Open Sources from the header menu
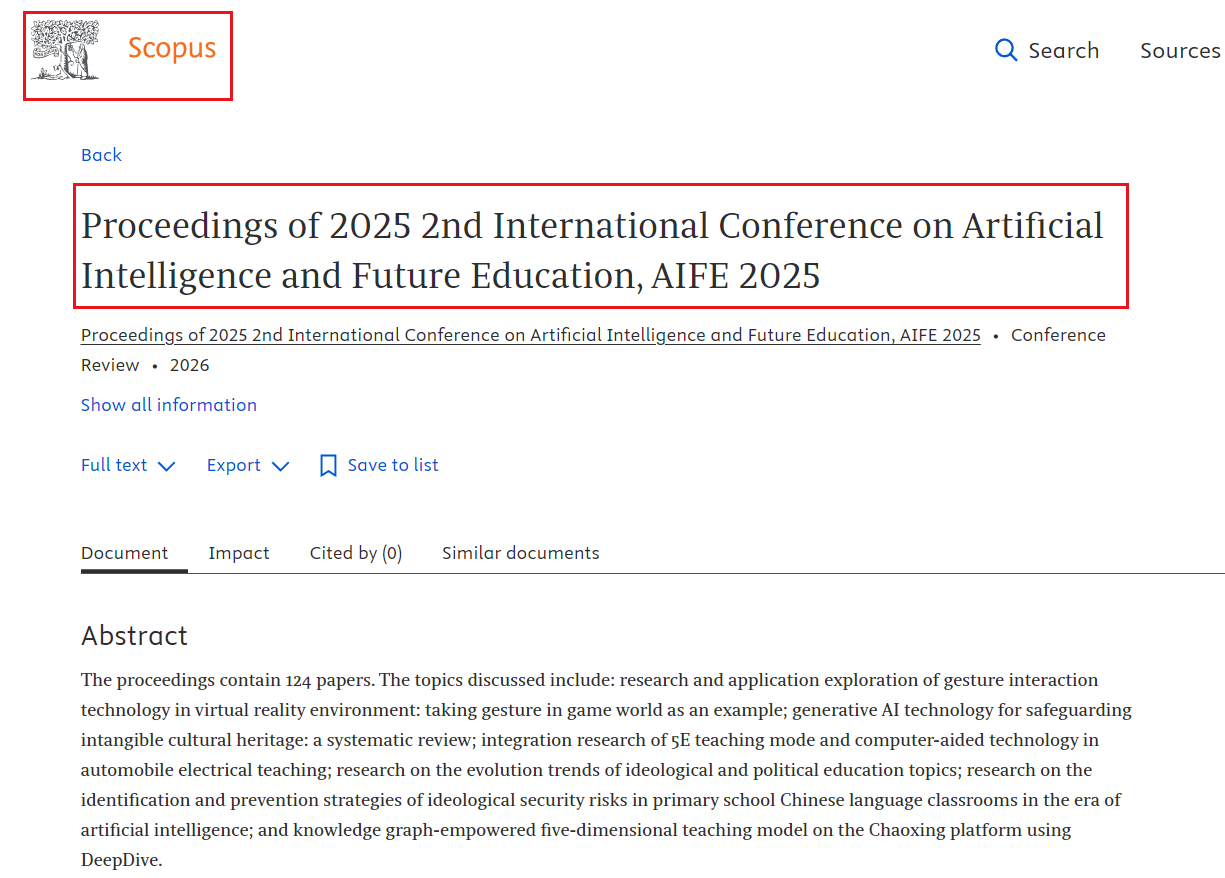 (x=1180, y=50)
